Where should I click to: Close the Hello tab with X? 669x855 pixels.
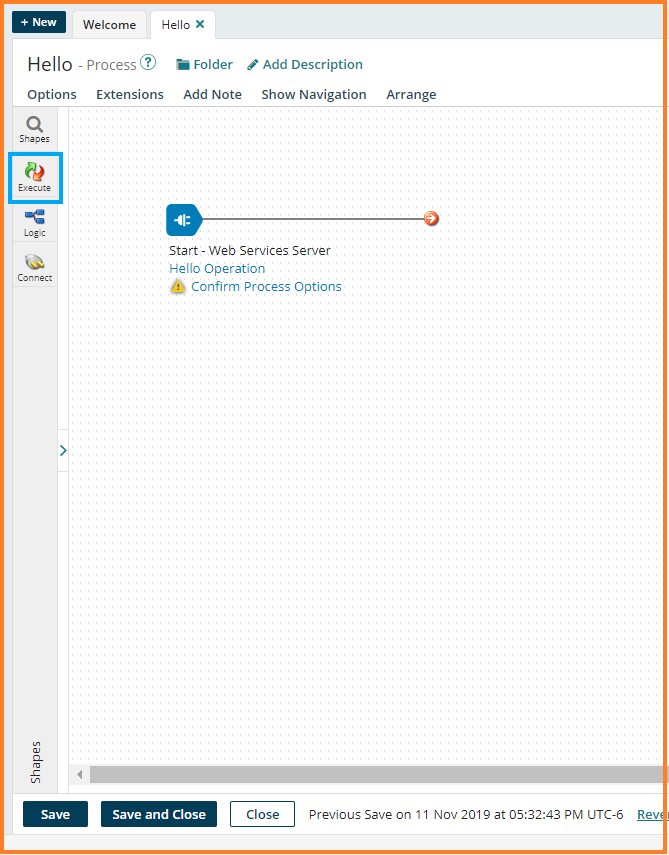pos(200,24)
